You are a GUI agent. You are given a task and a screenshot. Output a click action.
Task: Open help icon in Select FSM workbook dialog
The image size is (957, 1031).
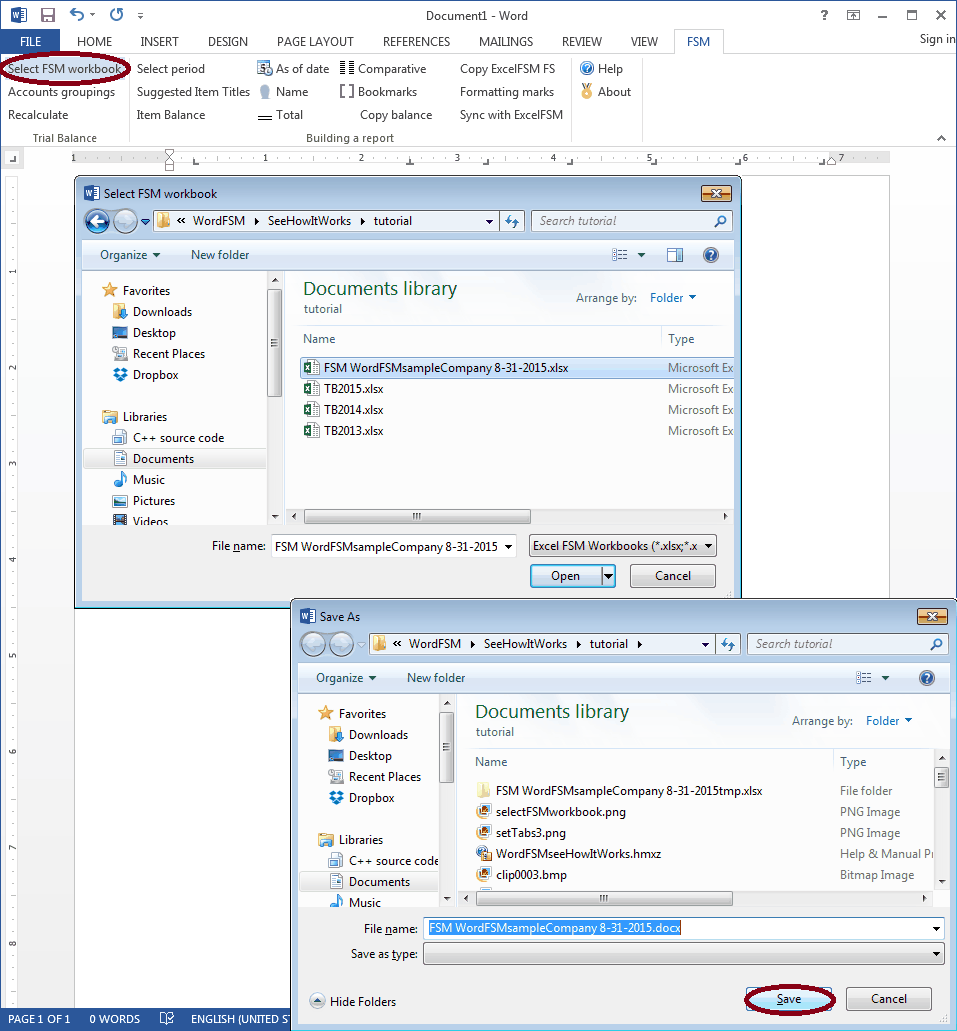tap(711, 254)
